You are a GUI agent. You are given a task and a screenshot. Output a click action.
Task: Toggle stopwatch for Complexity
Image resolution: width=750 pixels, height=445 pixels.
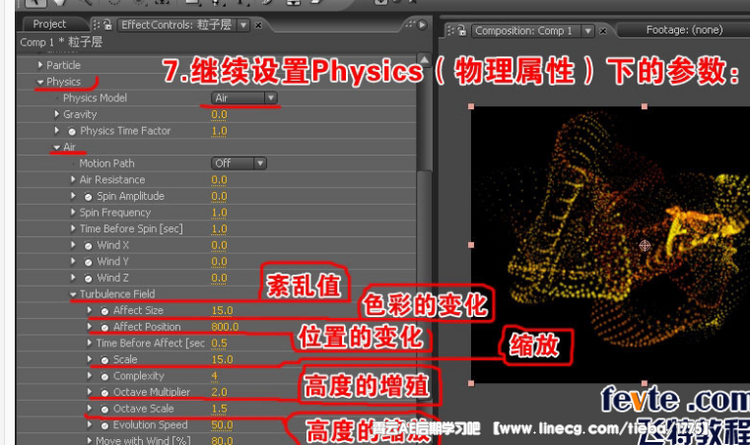pos(105,377)
